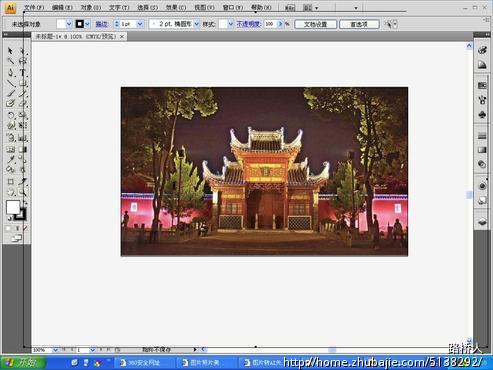Select the Scale tool
Image resolution: width=493 pixels, height=370 pixels.
[23, 115]
